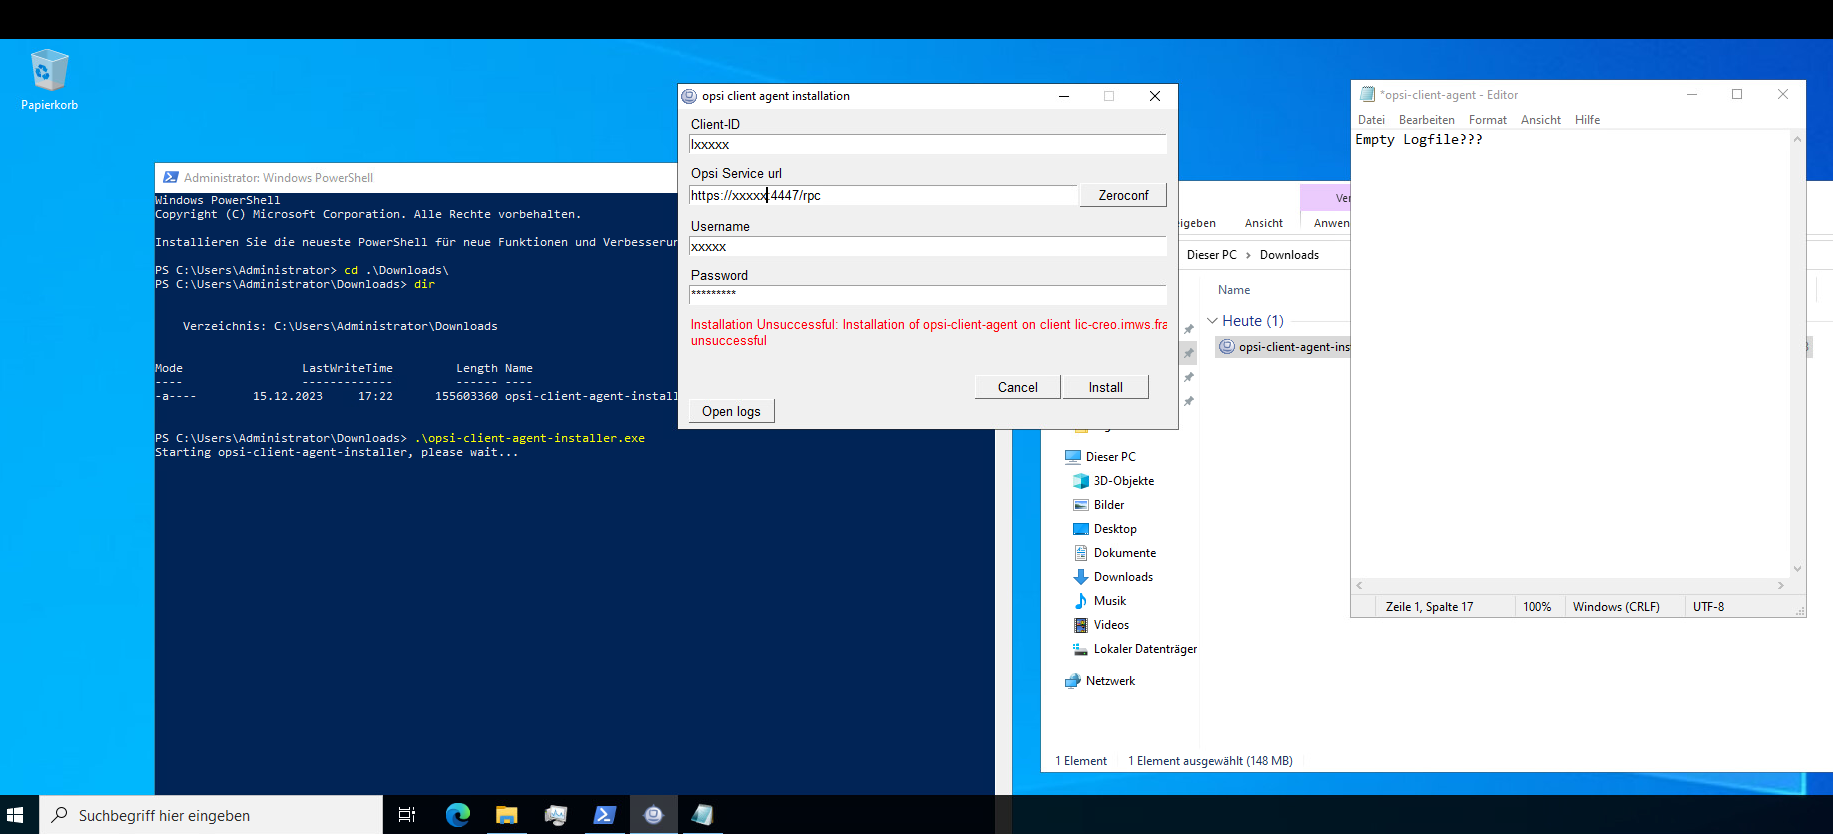Click 'Windows (CRLF)' in Editor status bar
Image resolution: width=1833 pixels, height=834 pixels.
1616,607
